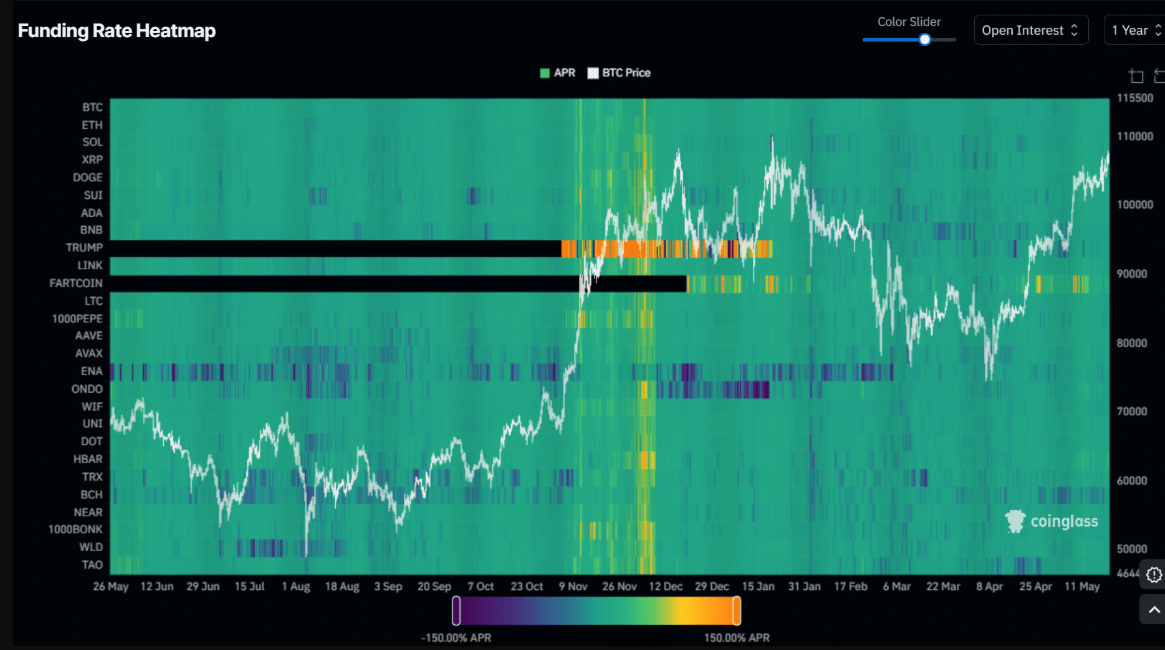This screenshot has height=650, width=1165.
Task: Click the BTC row label
Action: (x=92, y=108)
